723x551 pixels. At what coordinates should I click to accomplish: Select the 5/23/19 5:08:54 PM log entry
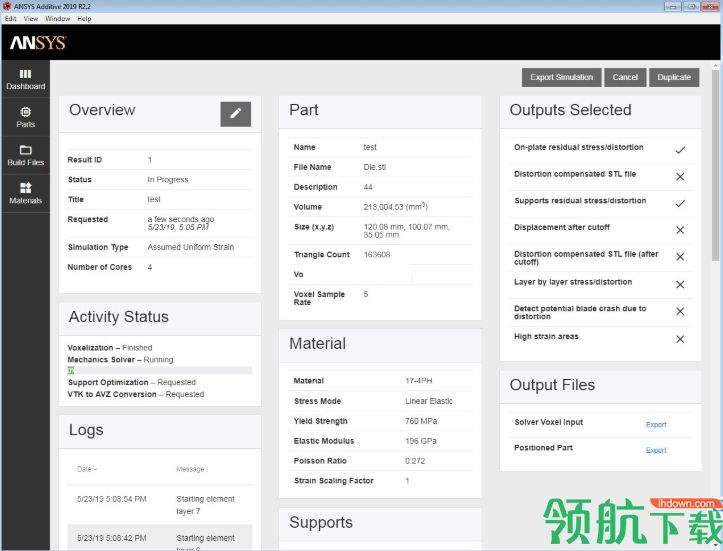coord(160,505)
